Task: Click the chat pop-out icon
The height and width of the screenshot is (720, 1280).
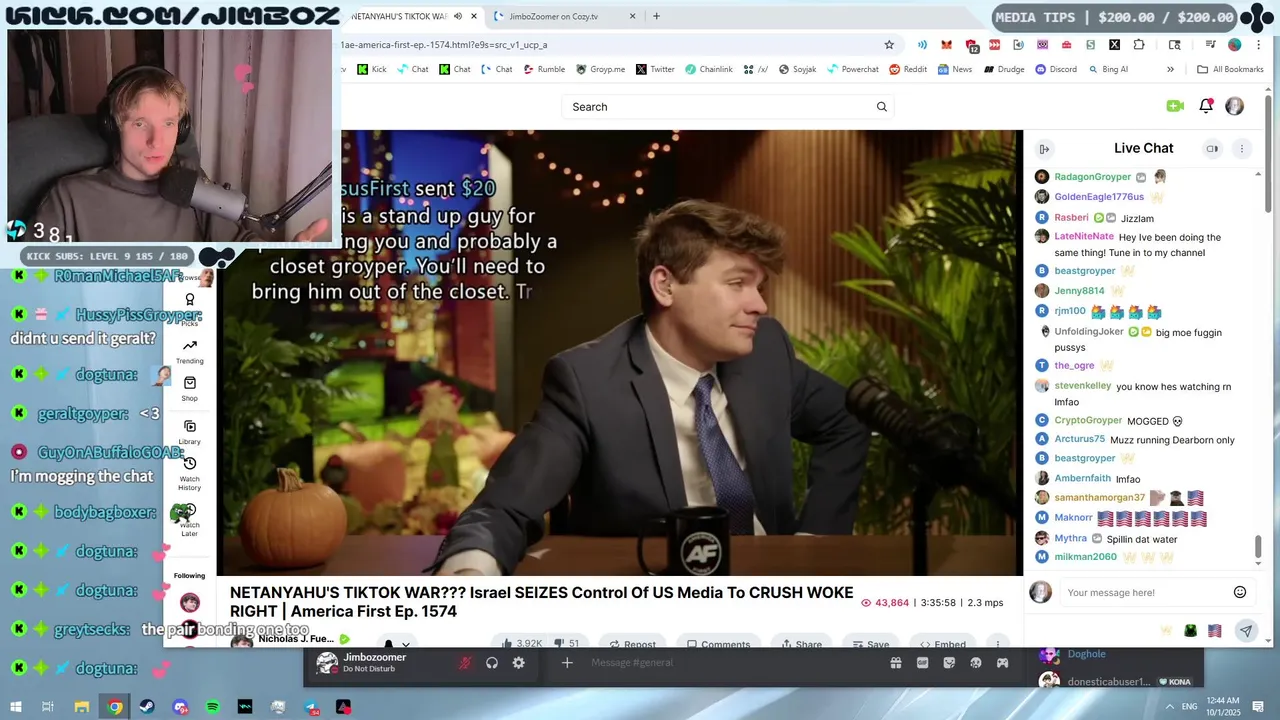Action: coord(1212,149)
